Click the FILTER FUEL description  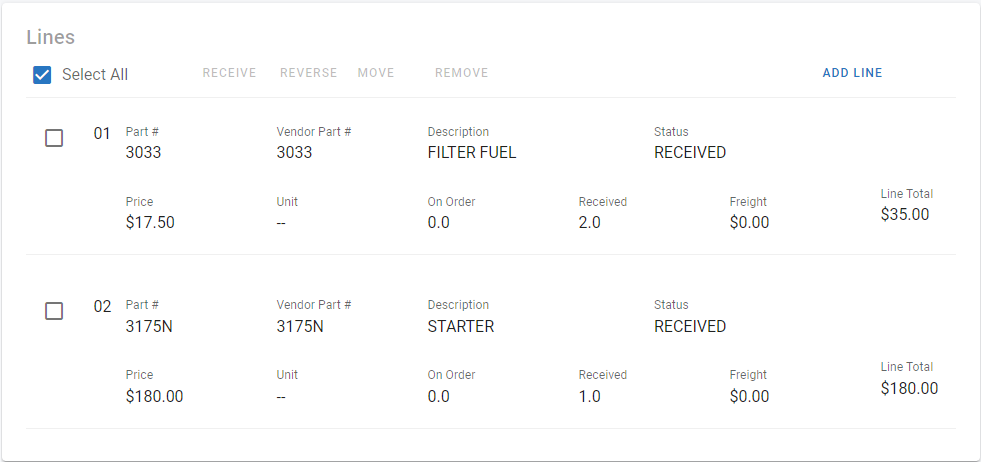(471, 153)
